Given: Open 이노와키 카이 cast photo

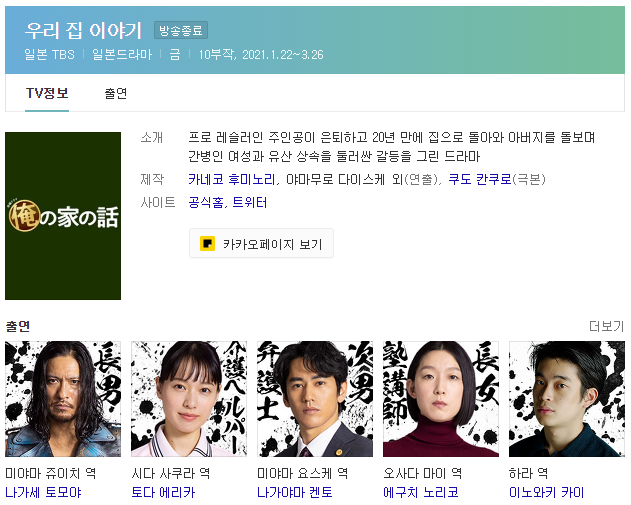Looking at the screenshot, I should 567,399.
